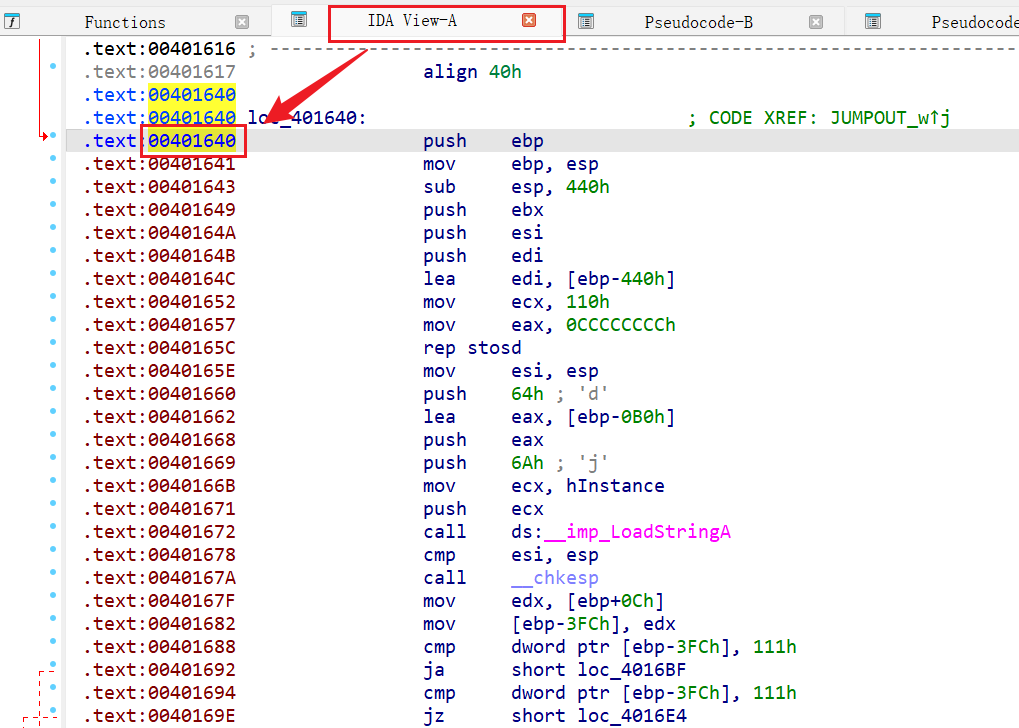Click the Functions tab 'f' icon
Image resolution: width=1019 pixels, height=728 pixels.
tap(12, 22)
